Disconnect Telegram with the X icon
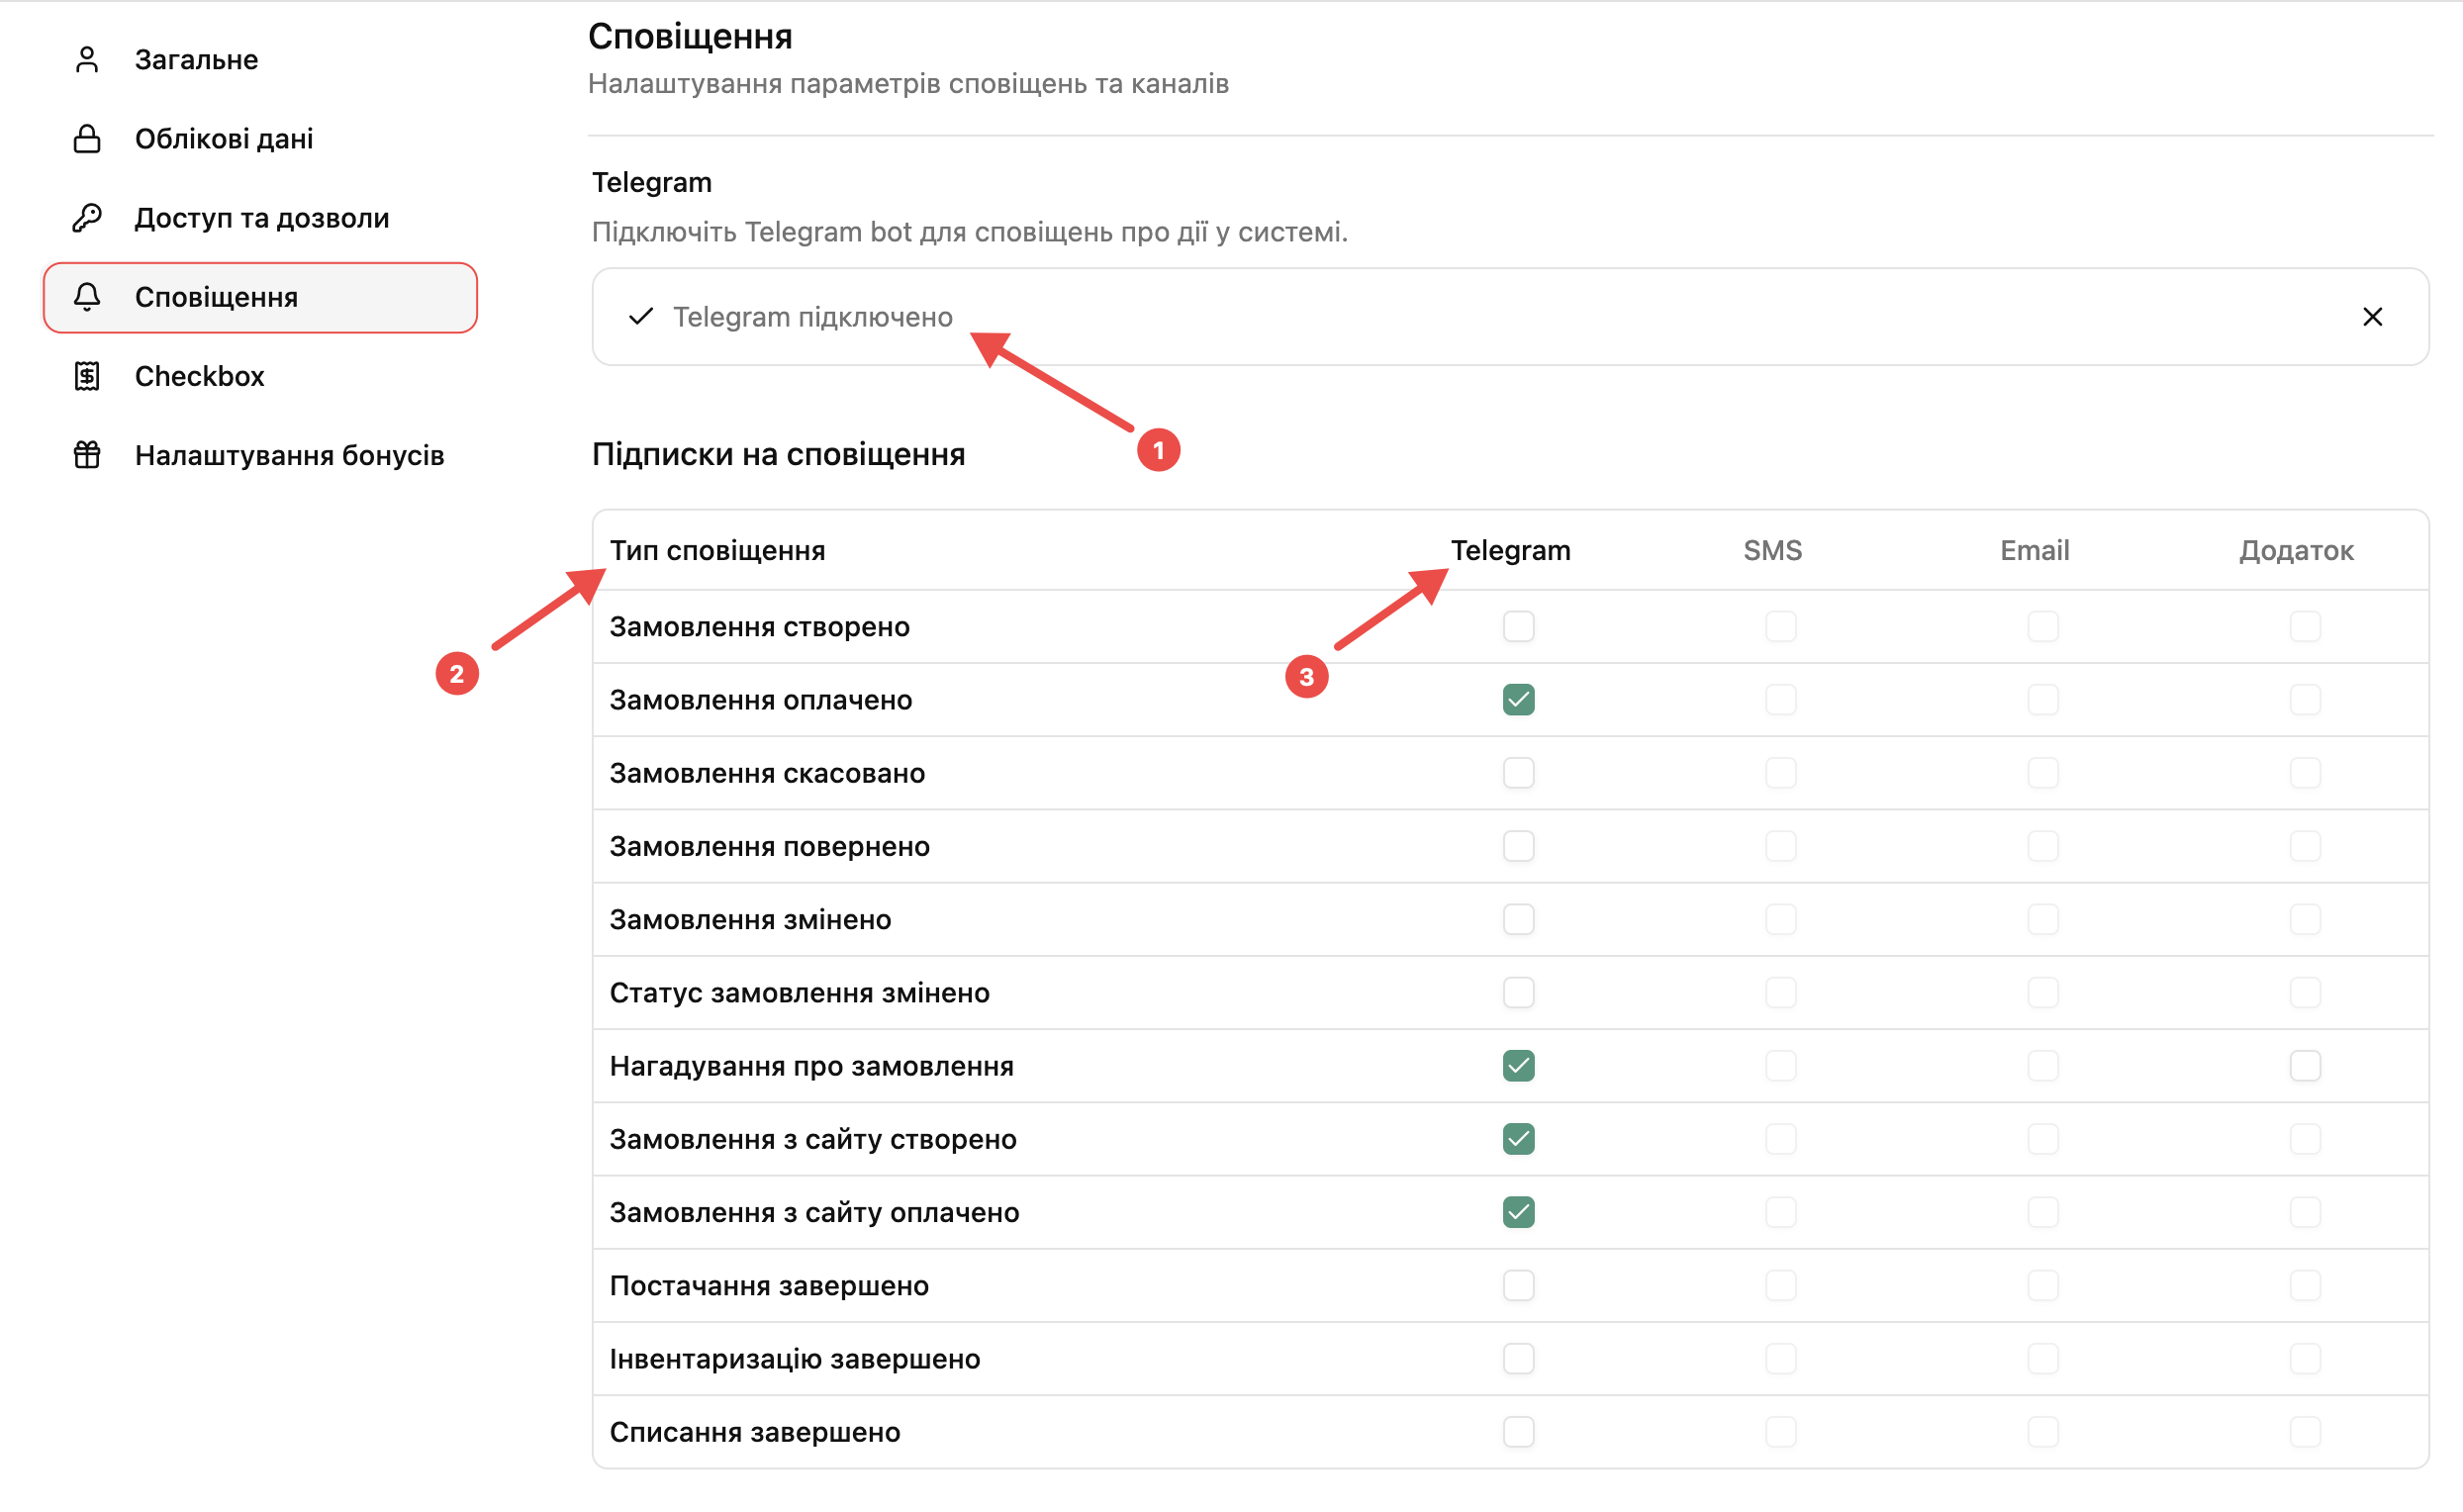This screenshot has height=1512, width=2463. point(2372,317)
